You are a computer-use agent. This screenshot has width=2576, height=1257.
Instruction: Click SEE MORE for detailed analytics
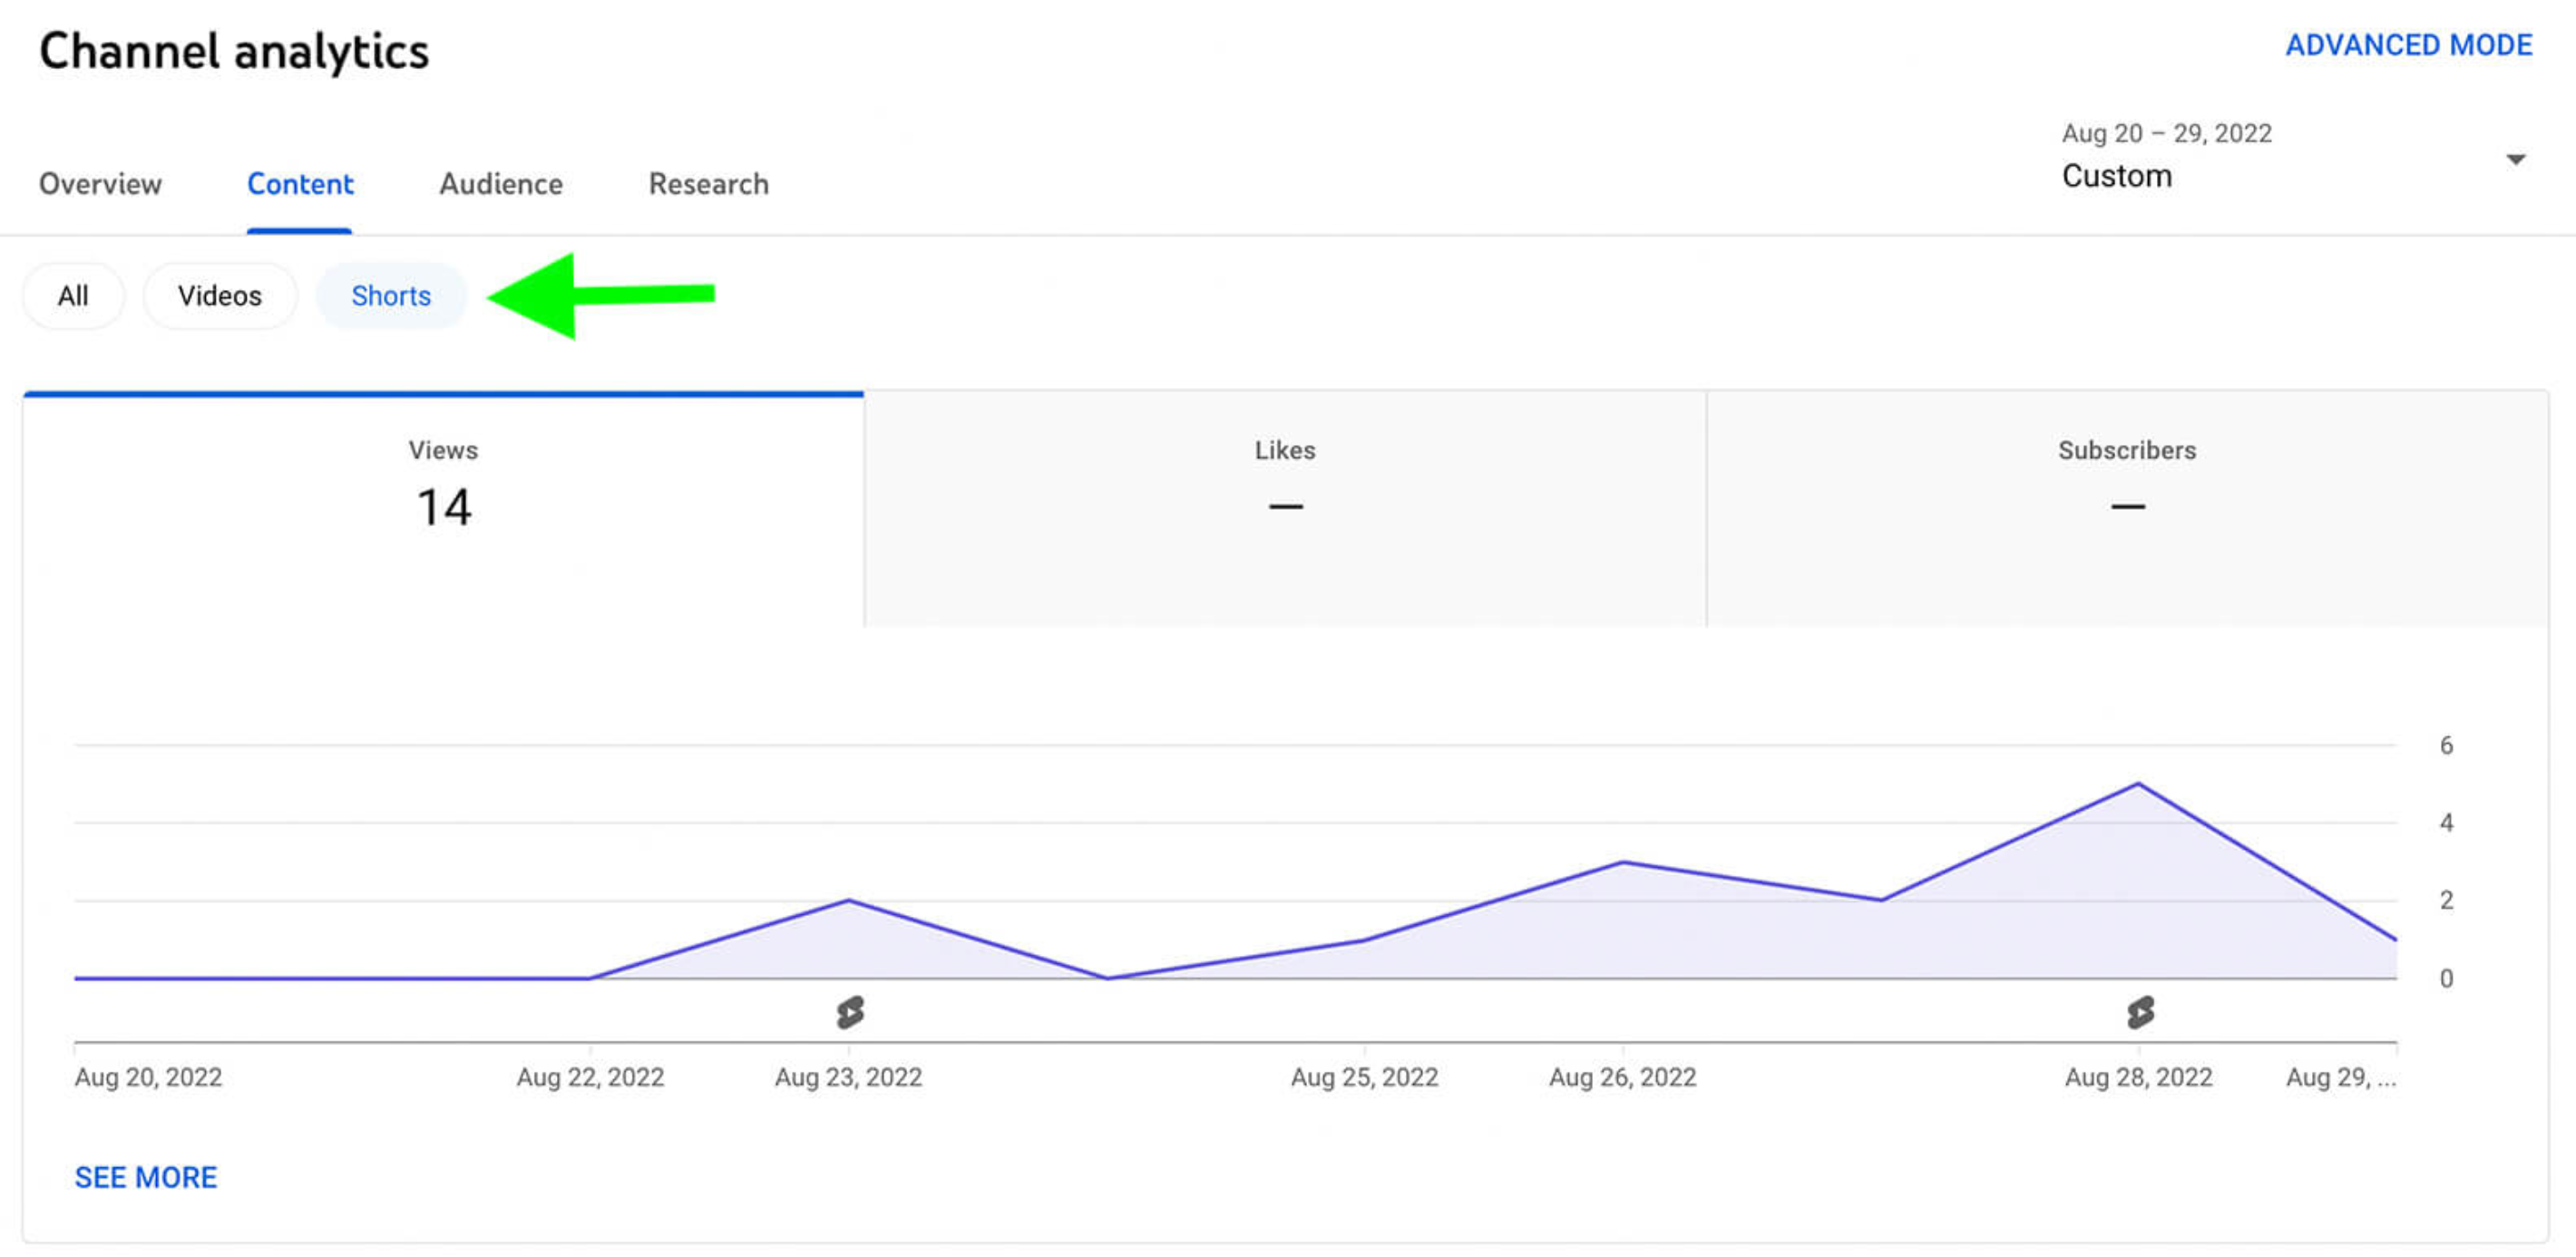click(x=146, y=1177)
